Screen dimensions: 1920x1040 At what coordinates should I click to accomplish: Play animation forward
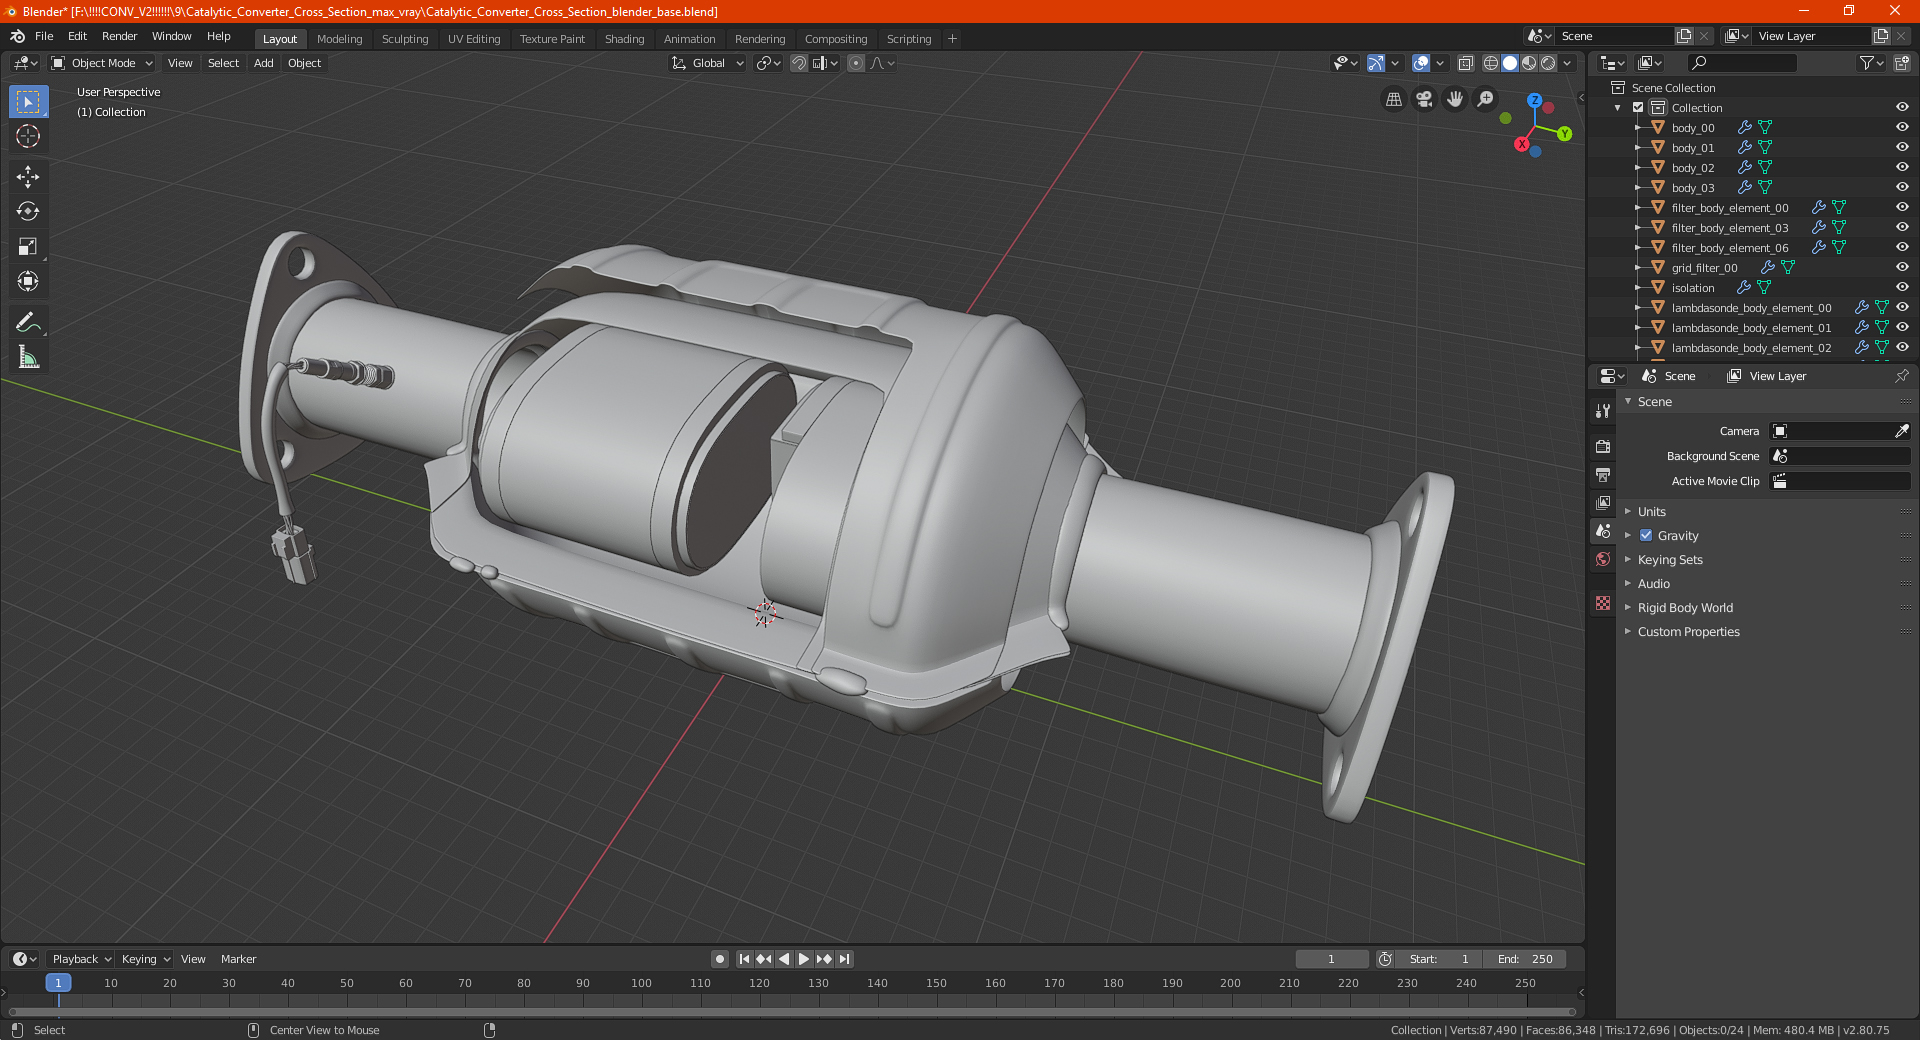[804, 959]
